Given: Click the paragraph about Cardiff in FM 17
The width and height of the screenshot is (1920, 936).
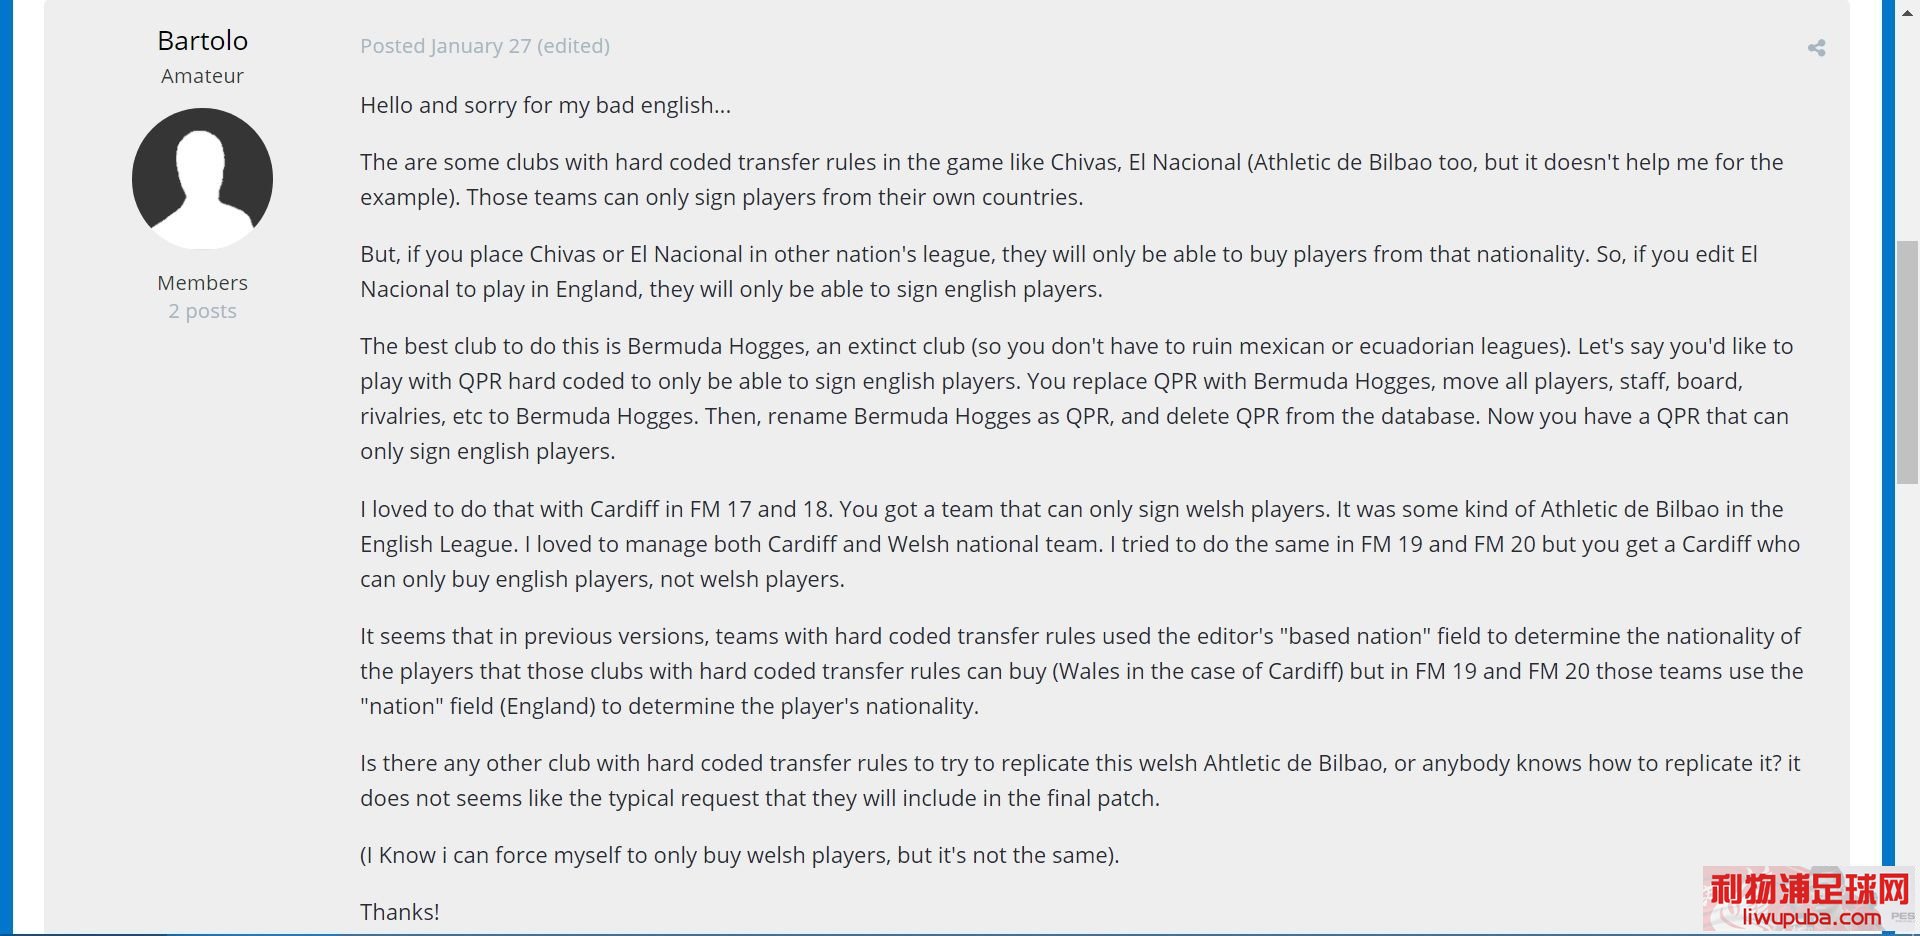Looking at the screenshot, I should click(1080, 544).
